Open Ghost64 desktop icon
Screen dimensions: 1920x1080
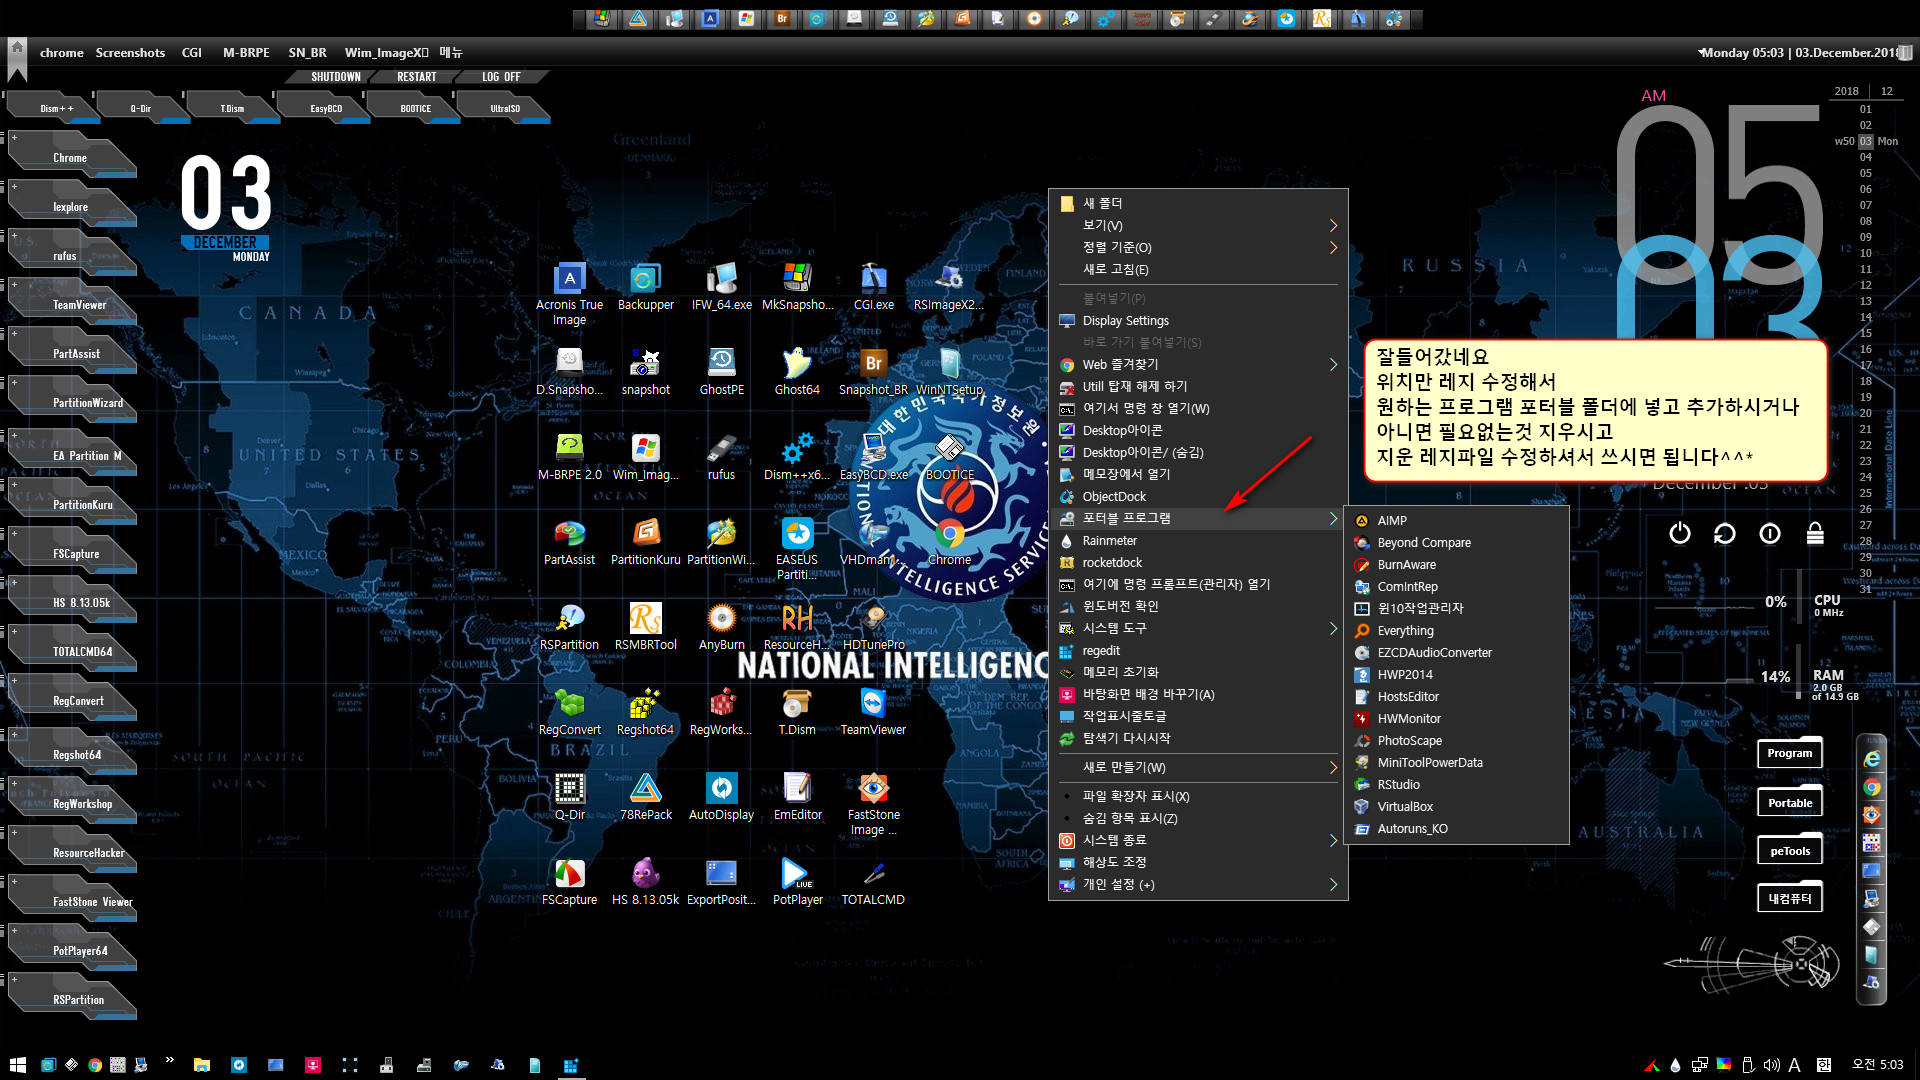(797, 373)
